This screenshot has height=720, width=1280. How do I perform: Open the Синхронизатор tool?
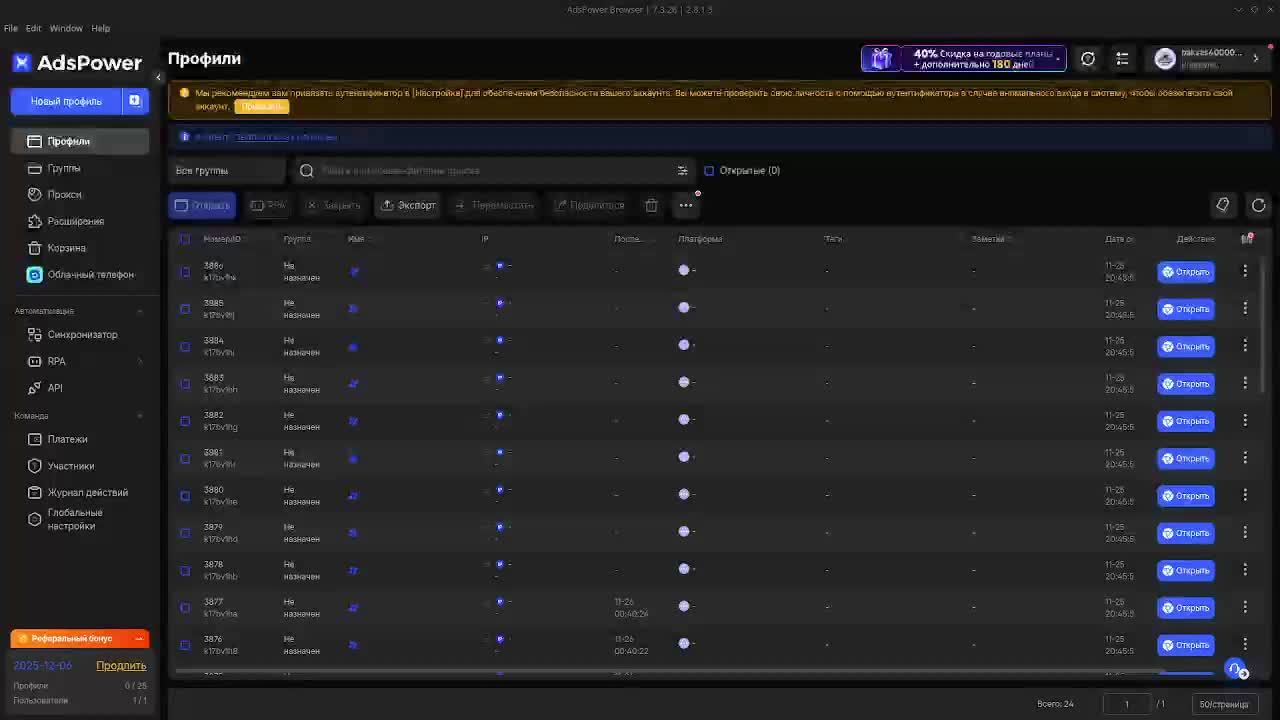tap(80, 334)
